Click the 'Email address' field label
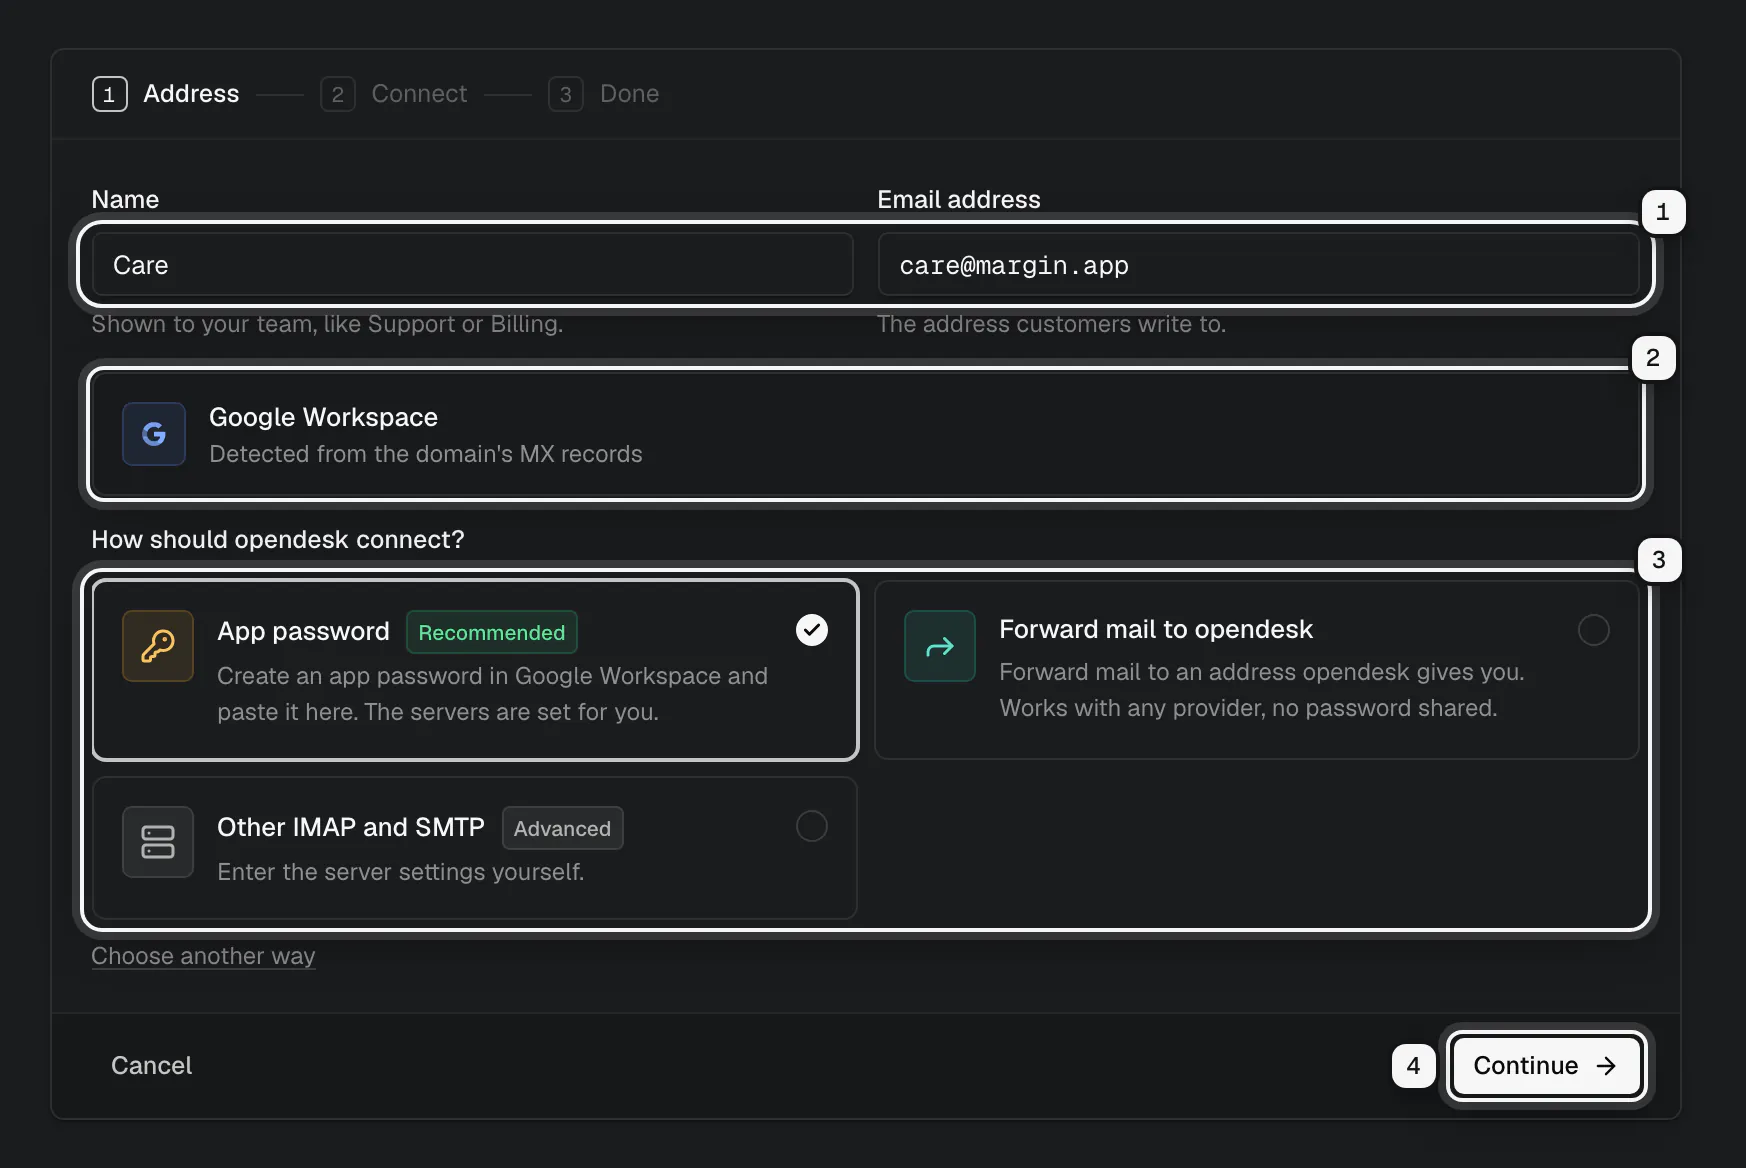Image resolution: width=1746 pixels, height=1168 pixels. [x=959, y=199]
